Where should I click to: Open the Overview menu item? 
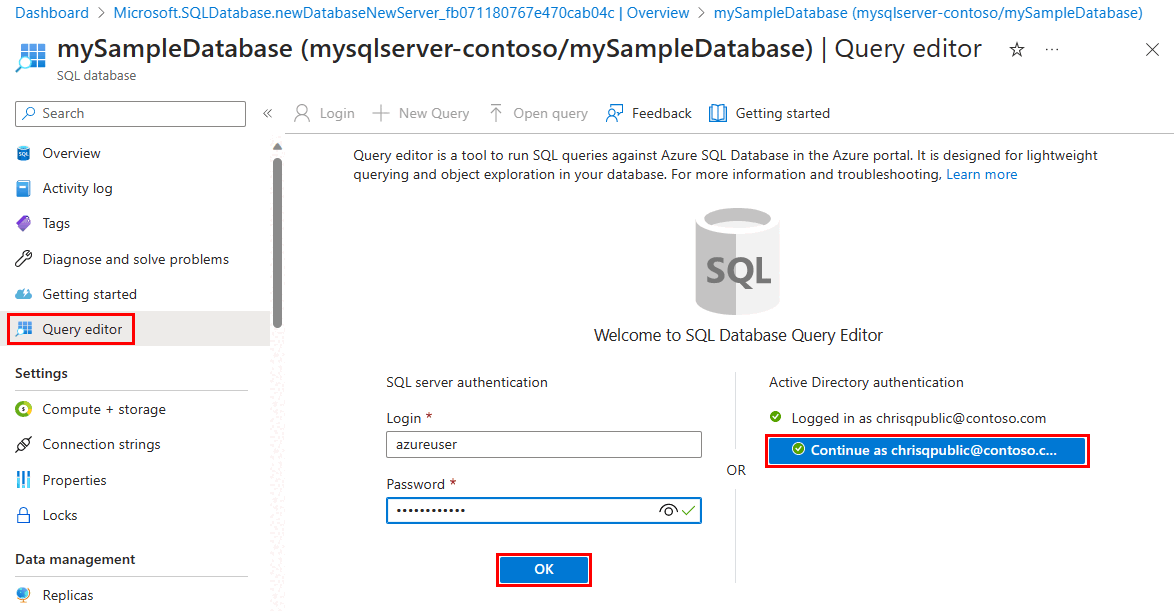click(71, 153)
